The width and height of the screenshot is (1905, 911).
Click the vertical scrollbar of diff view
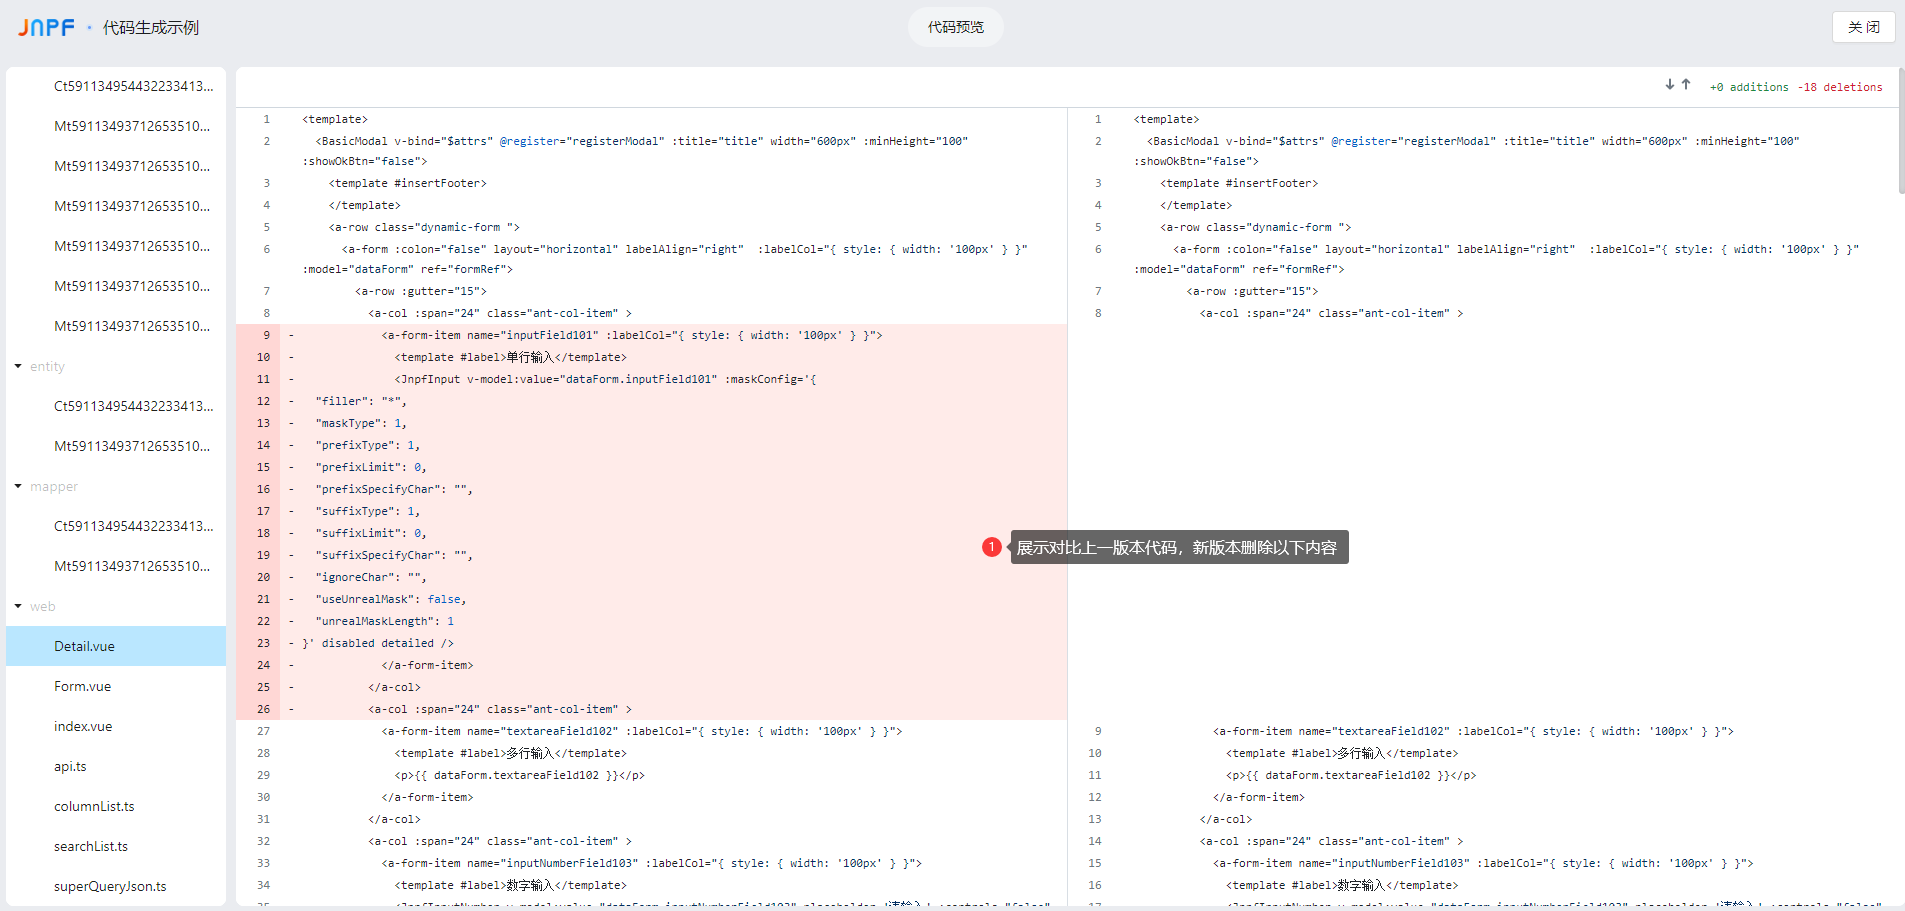point(1900,130)
